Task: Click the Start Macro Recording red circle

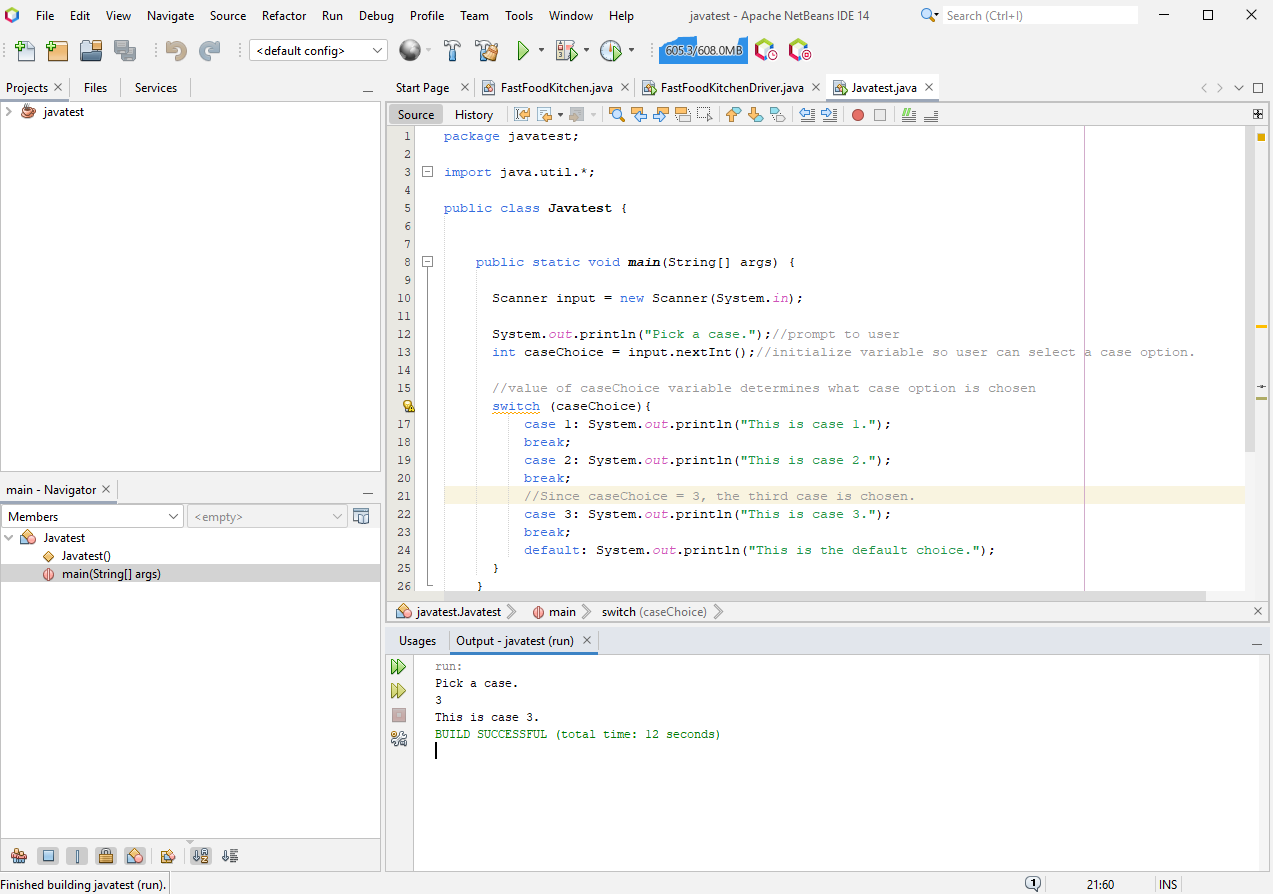Action: click(x=858, y=115)
